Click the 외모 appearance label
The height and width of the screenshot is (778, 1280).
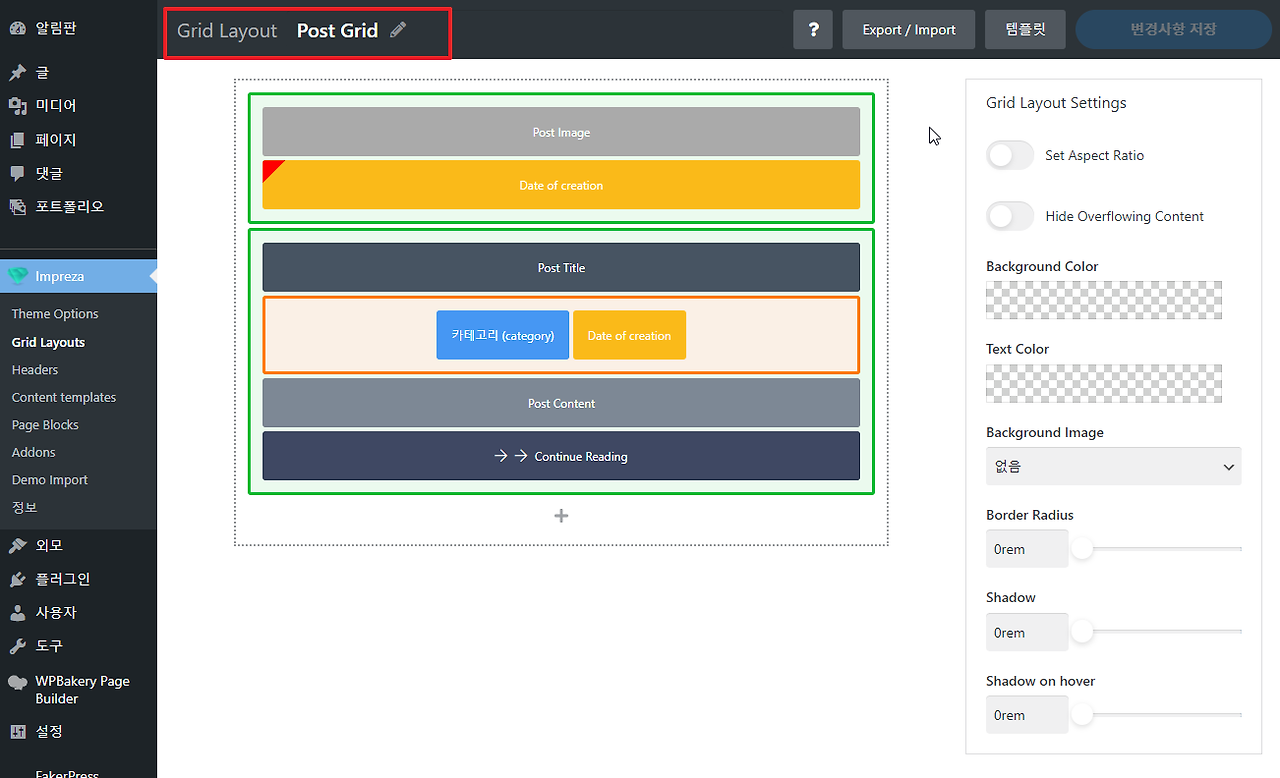tap(49, 546)
